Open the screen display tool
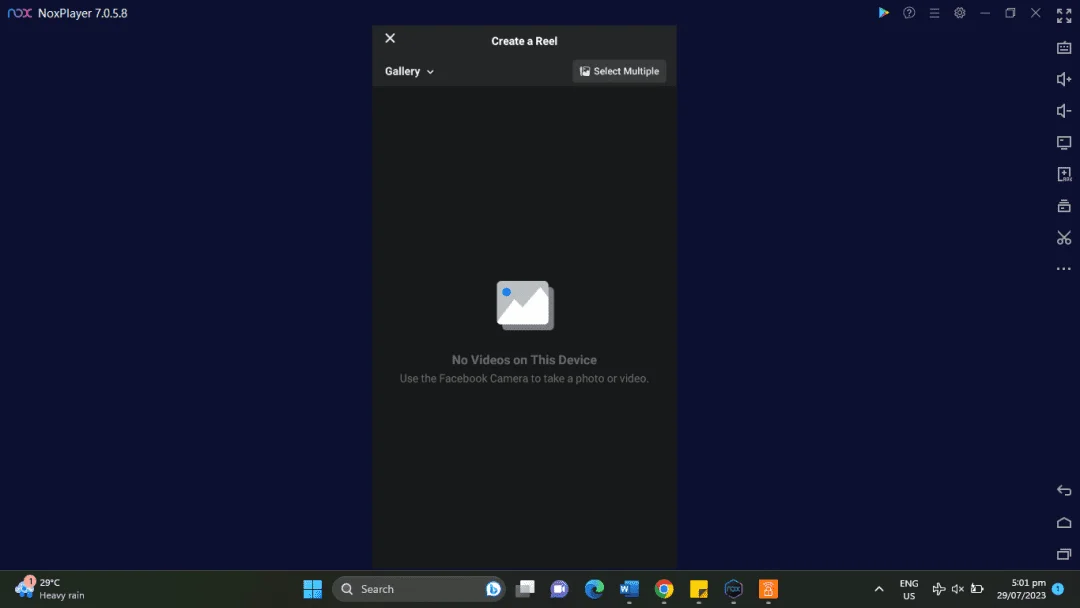The height and width of the screenshot is (608, 1080). (1064, 143)
